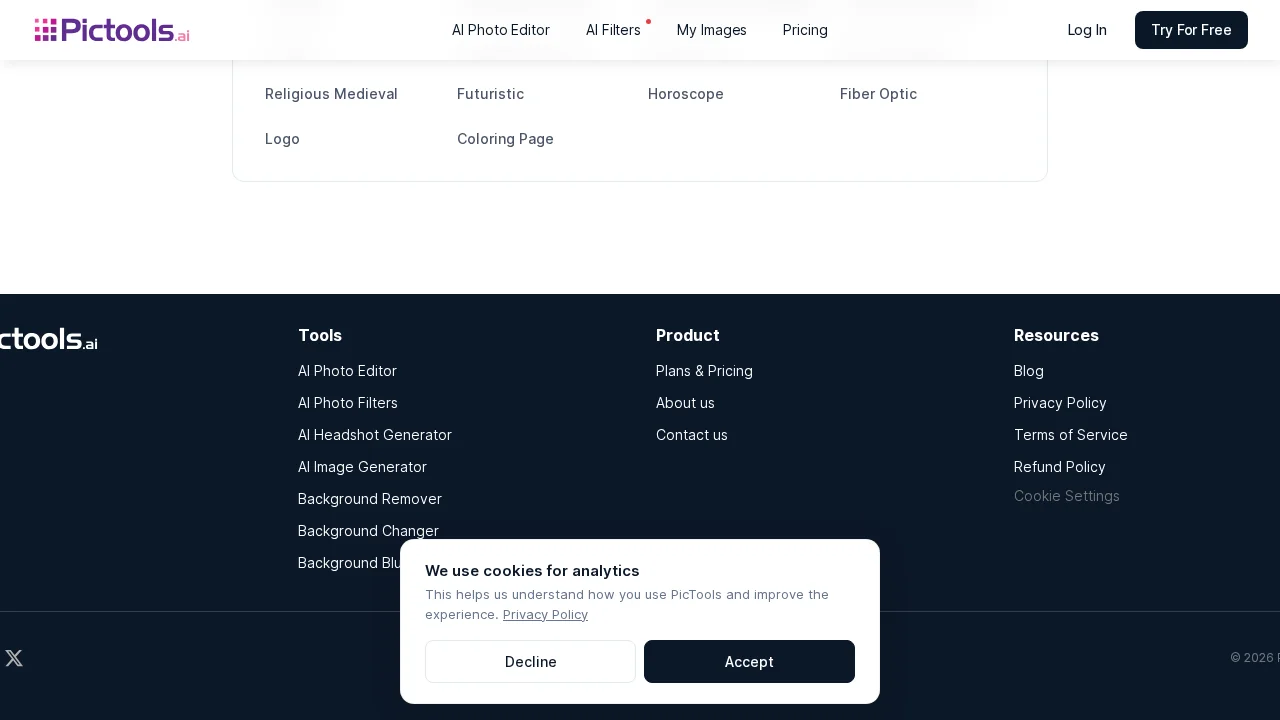Open the AI Filters menu item
The width and height of the screenshot is (1280, 720).
(x=613, y=30)
